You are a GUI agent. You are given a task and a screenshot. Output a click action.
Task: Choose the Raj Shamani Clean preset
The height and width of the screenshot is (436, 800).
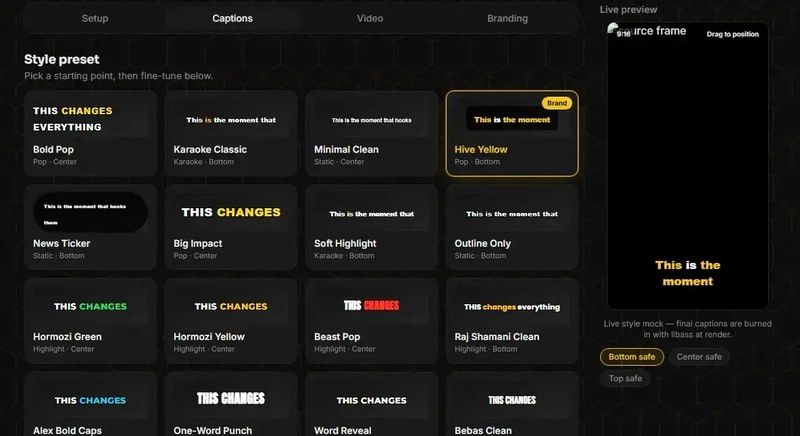coord(512,321)
